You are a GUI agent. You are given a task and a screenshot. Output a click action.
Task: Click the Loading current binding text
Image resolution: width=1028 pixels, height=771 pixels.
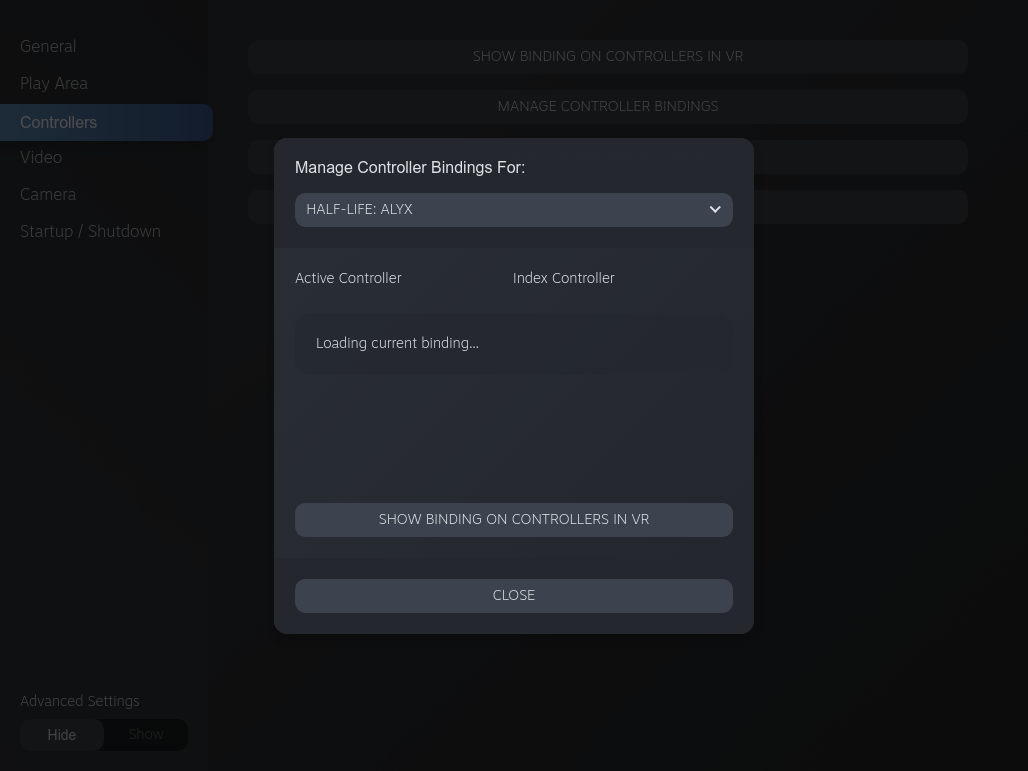pos(397,344)
